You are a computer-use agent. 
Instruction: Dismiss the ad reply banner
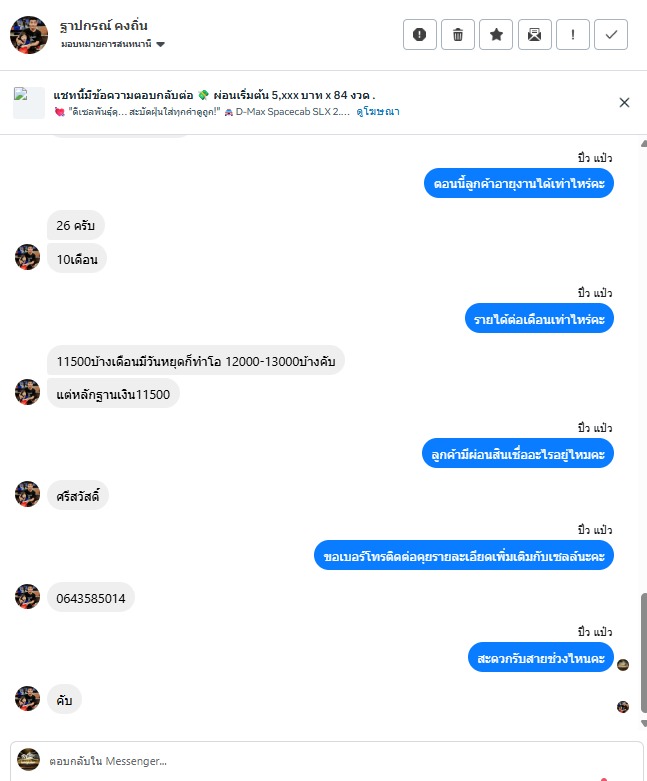[624, 103]
